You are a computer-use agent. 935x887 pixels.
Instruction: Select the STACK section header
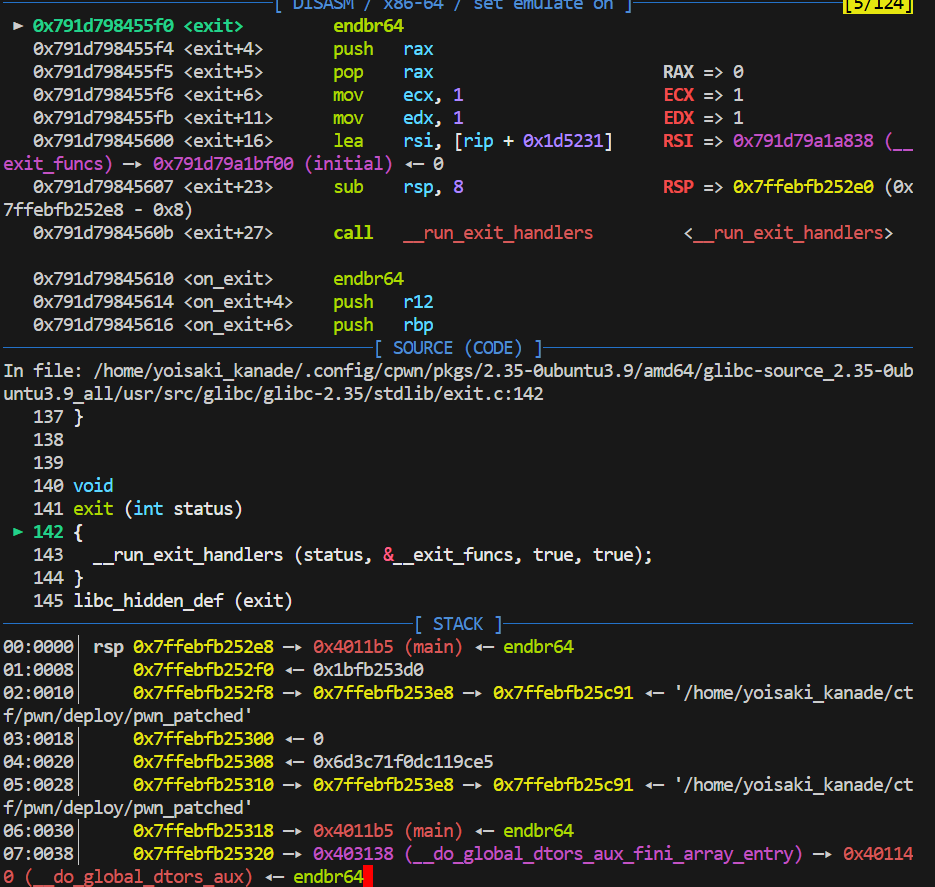[x=458, y=624]
